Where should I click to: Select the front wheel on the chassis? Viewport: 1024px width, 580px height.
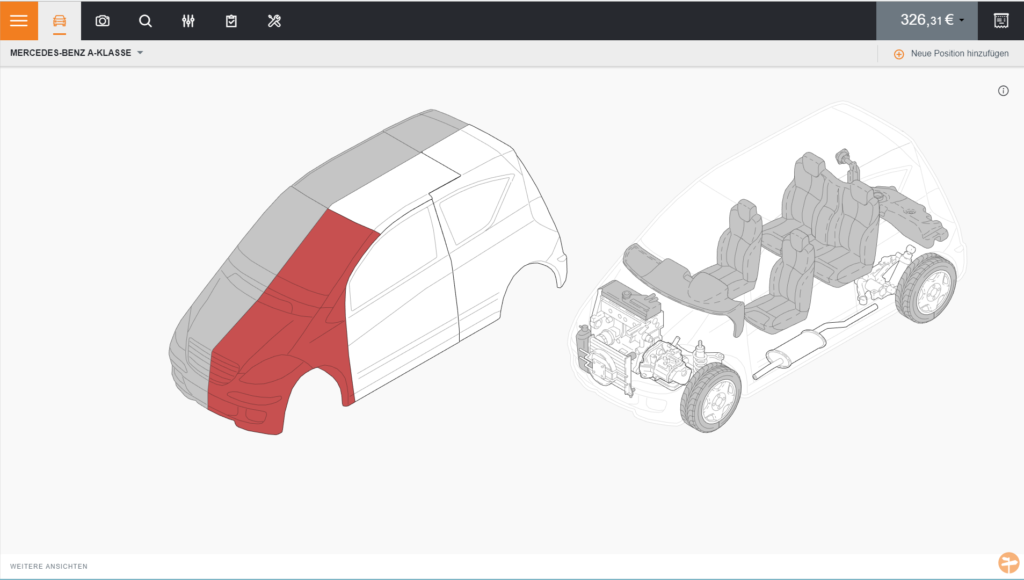pyautogui.click(x=711, y=397)
